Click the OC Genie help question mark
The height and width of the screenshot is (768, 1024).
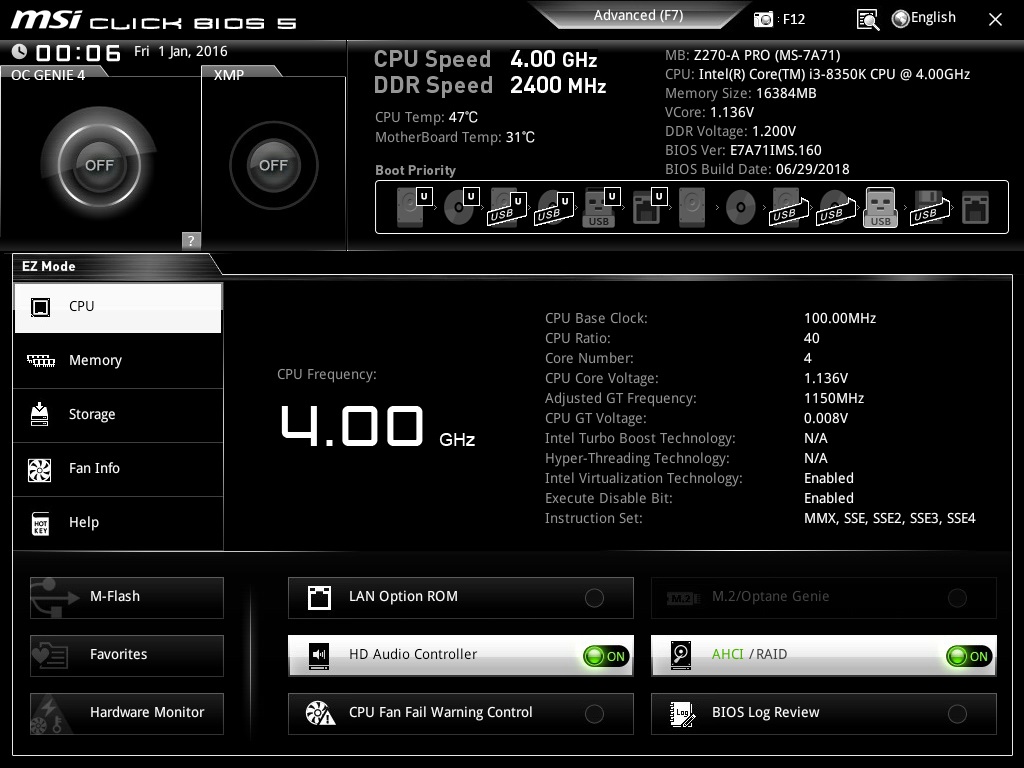(191, 240)
